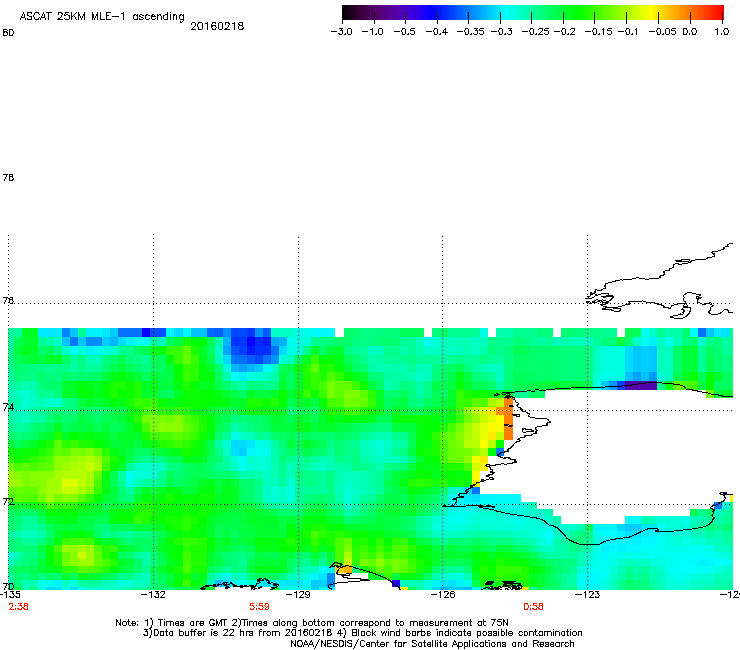Click the red 0:58 time stamp
The height and width of the screenshot is (650, 740).
coord(533,607)
